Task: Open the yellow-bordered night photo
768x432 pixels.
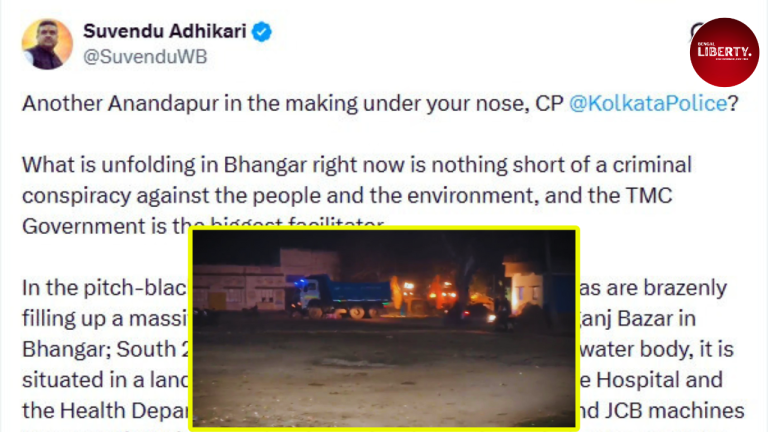Action: (384, 329)
